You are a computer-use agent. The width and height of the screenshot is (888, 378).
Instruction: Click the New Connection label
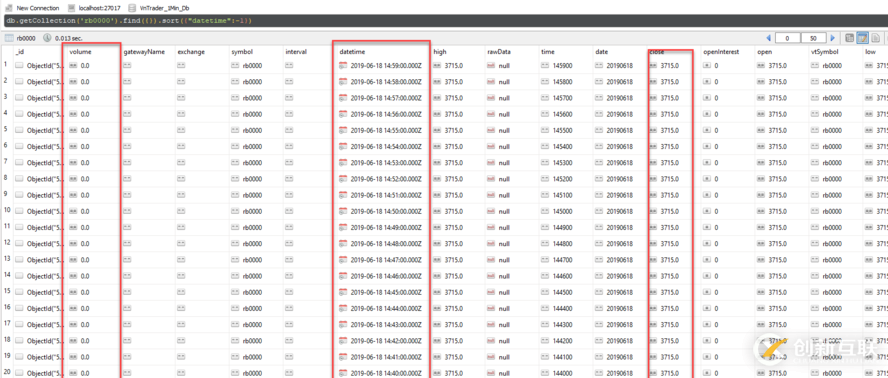click(x=38, y=8)
